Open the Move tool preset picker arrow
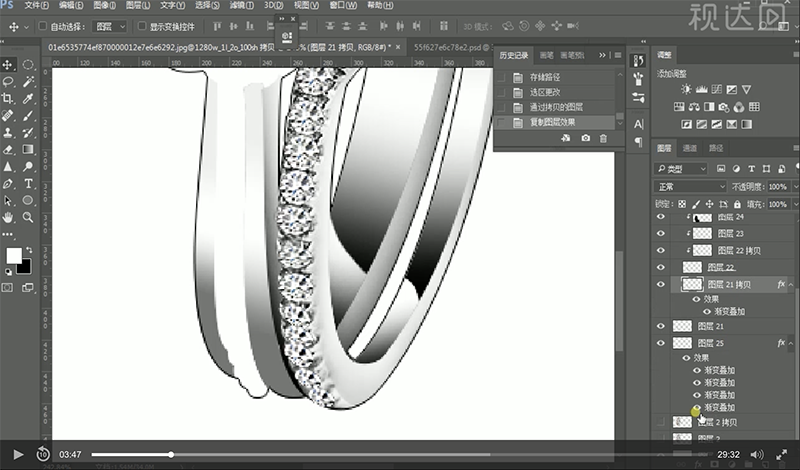800x470 pixels. 26,27
